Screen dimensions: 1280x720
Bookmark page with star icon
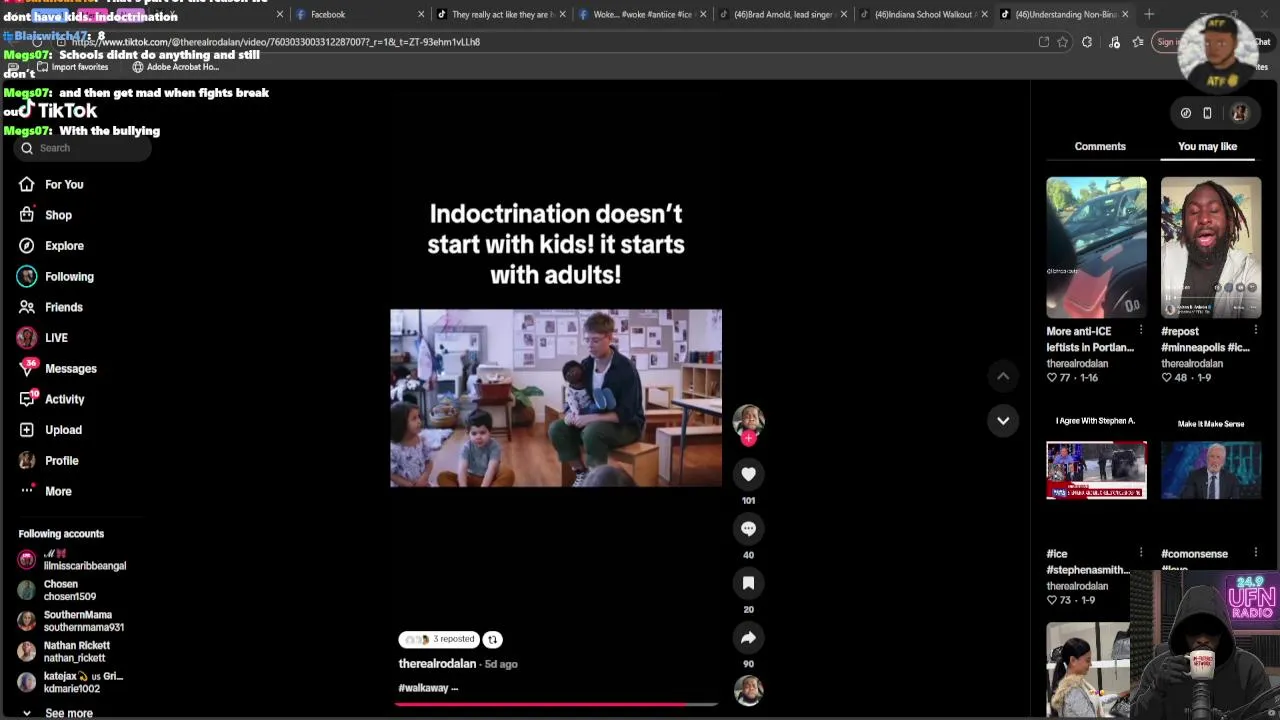(x=1062, y=42)
